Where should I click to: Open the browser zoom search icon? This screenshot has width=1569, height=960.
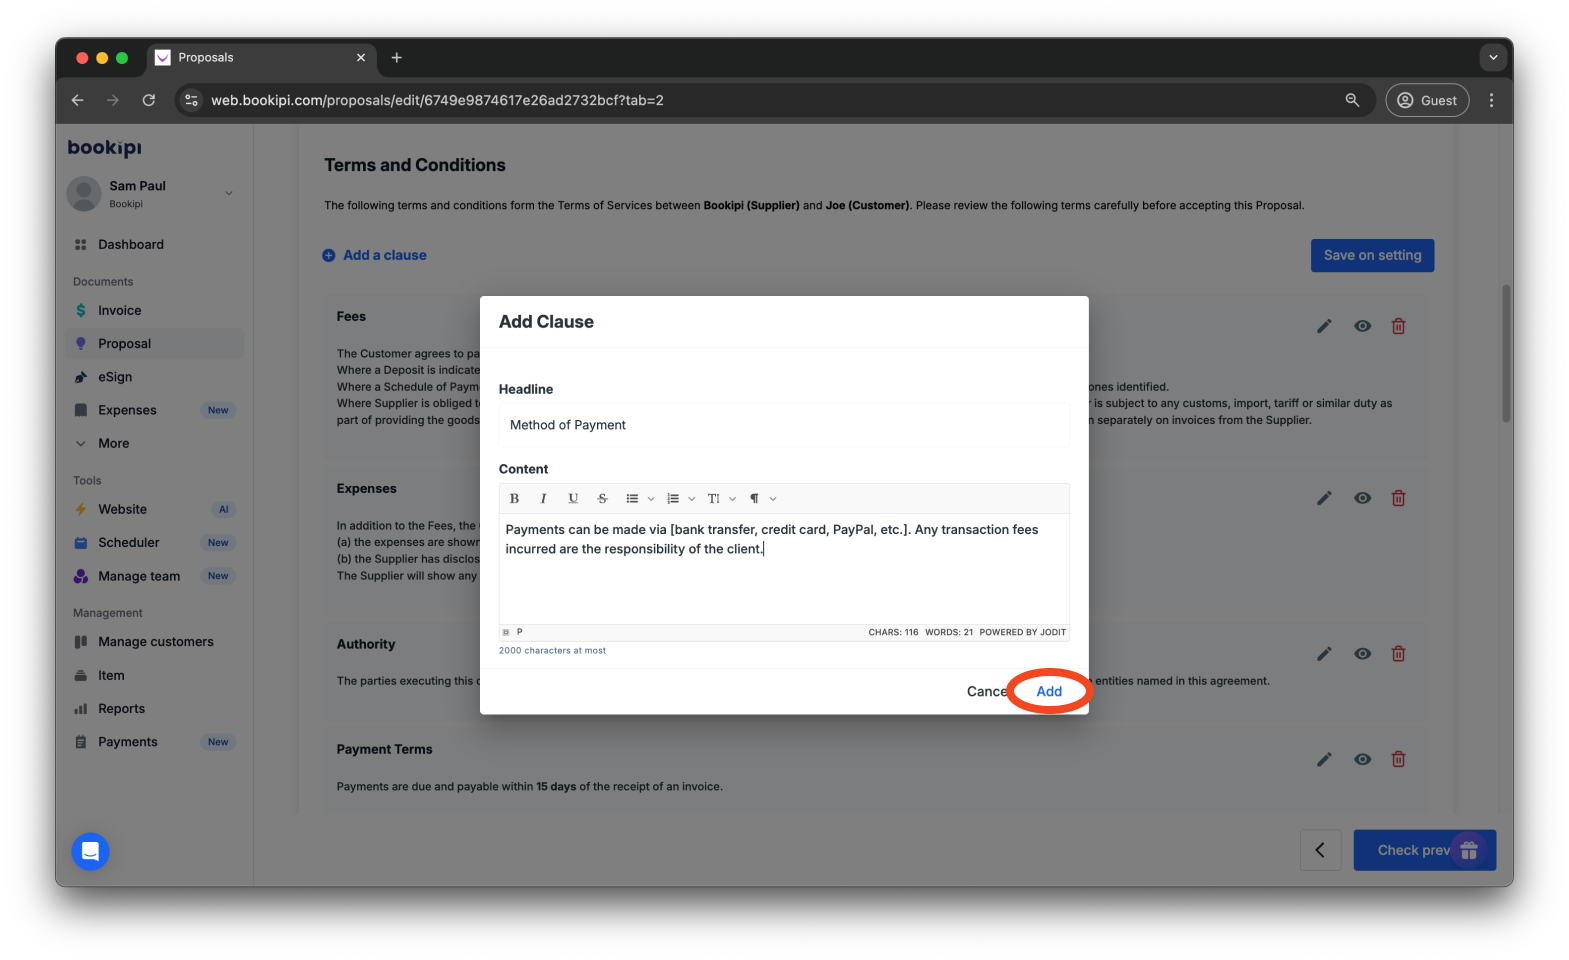coord(1352,100)
